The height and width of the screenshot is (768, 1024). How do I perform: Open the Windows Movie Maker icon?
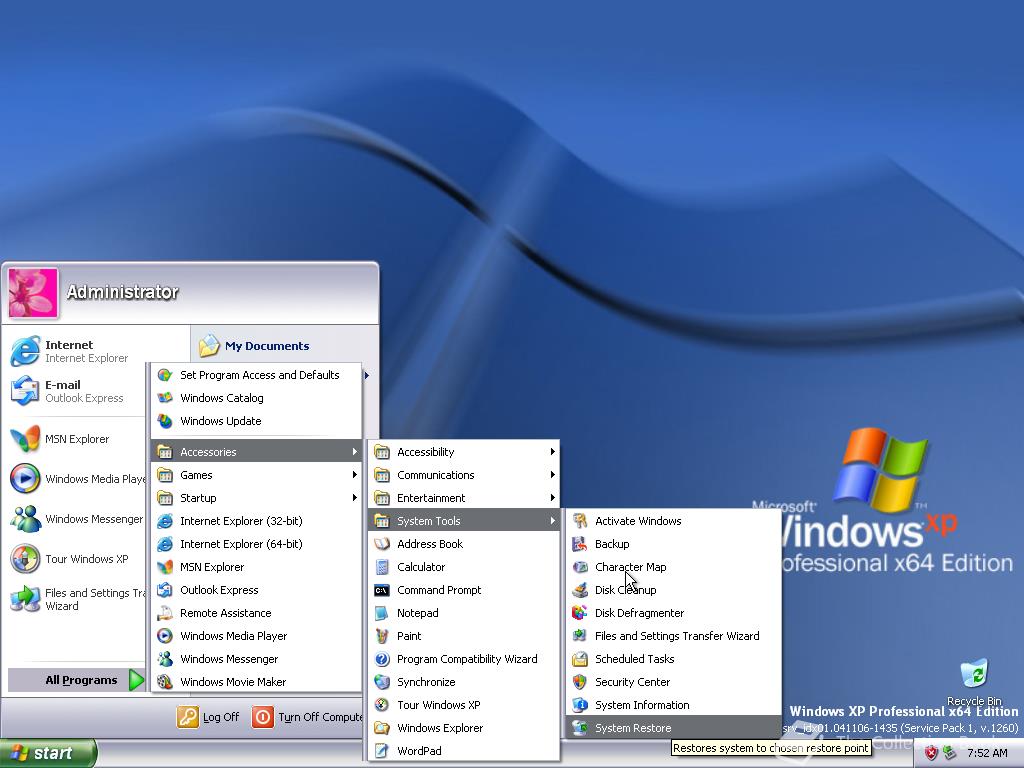[165, 682]
